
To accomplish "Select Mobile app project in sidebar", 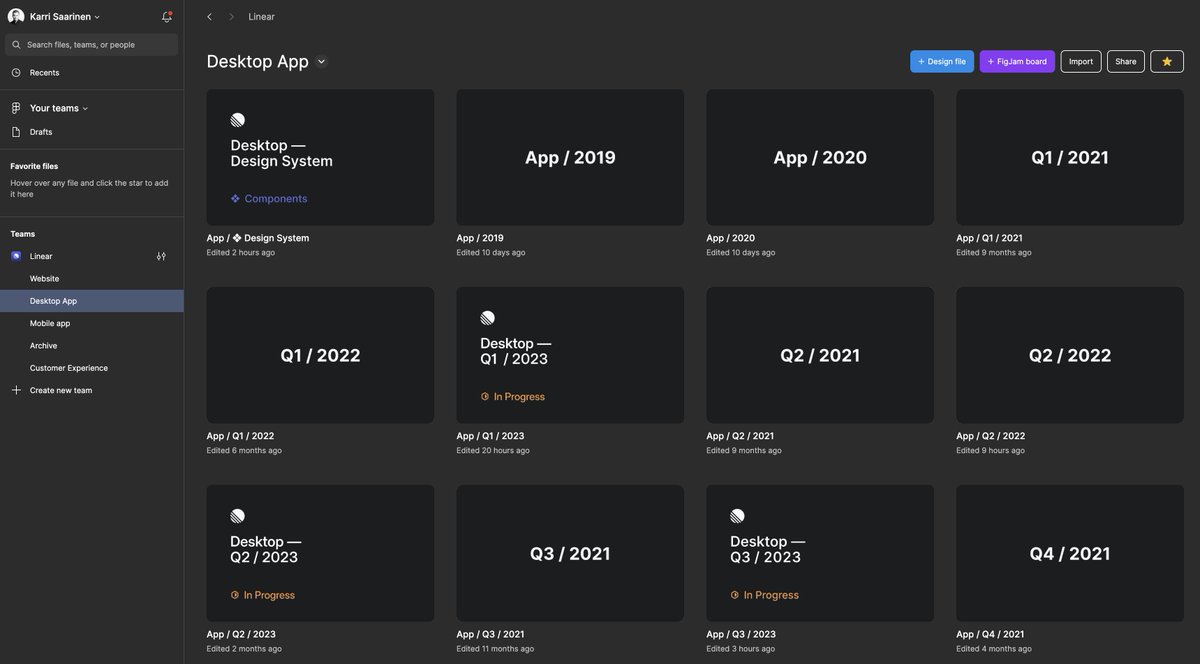I will [50, 323].
